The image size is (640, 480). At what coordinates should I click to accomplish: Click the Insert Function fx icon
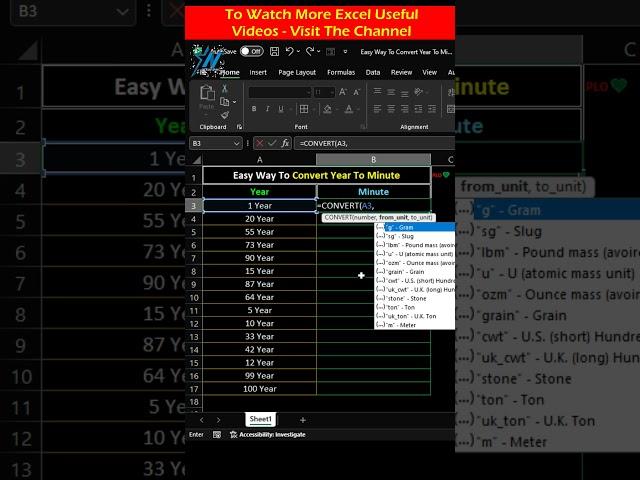click(285, 143)
